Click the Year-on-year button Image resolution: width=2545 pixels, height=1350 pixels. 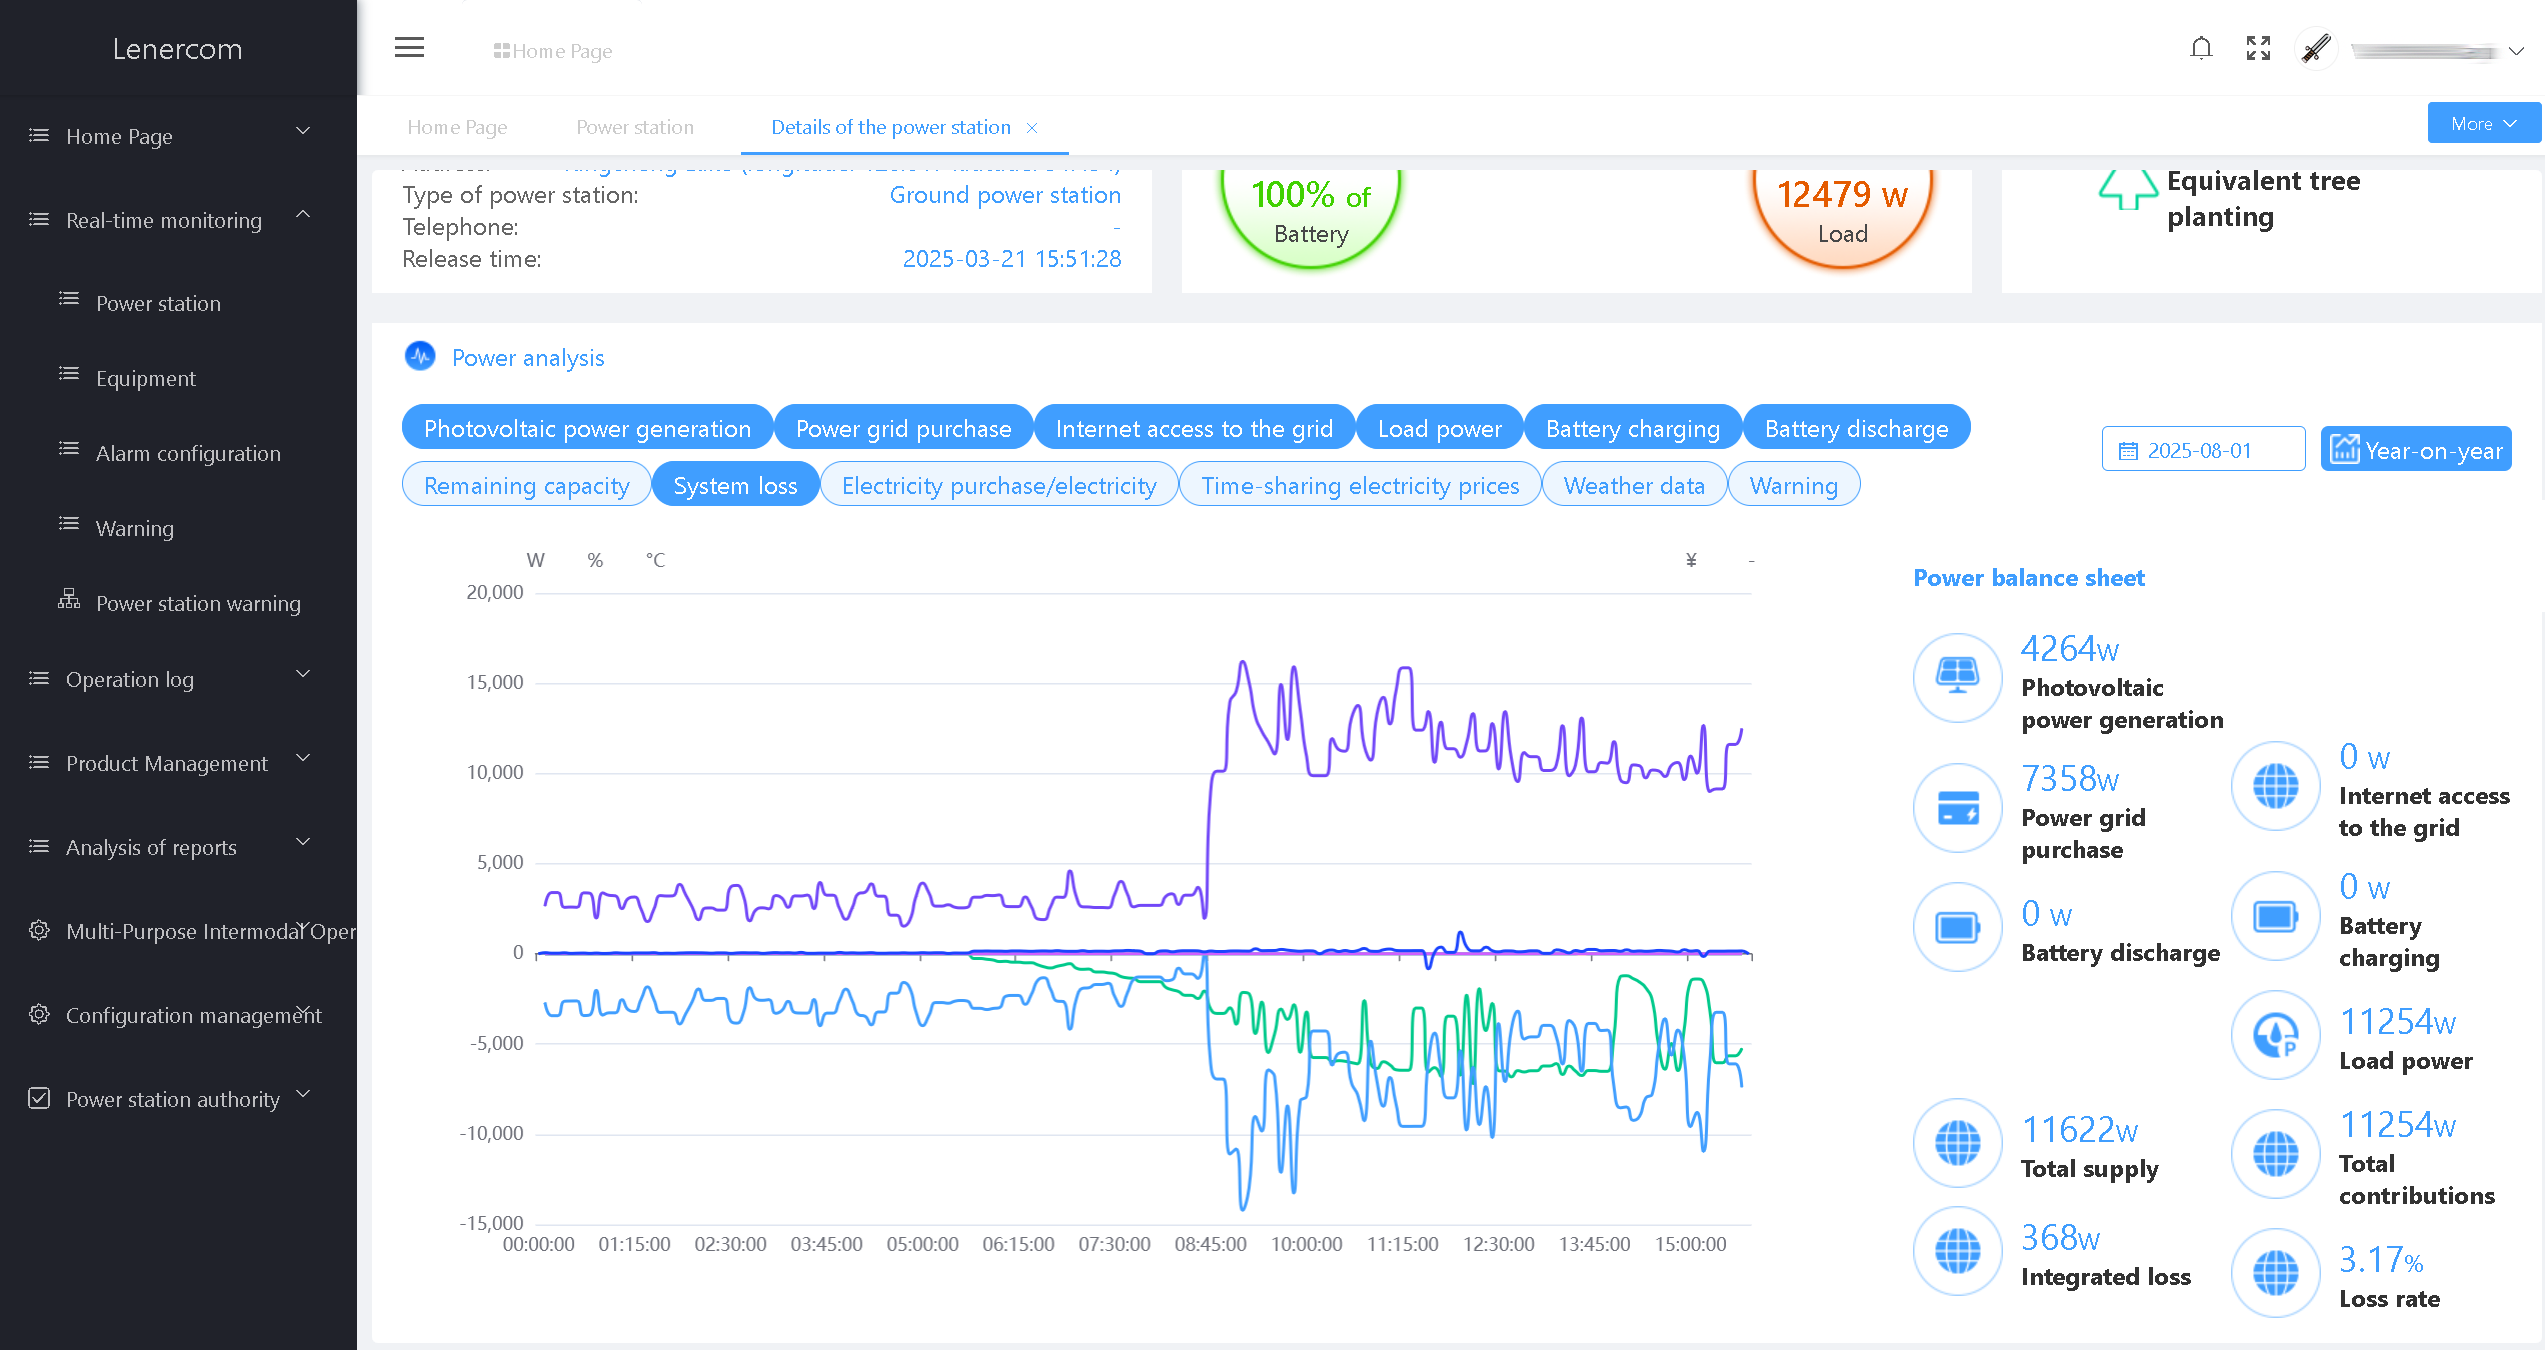tap(2415, 450)
